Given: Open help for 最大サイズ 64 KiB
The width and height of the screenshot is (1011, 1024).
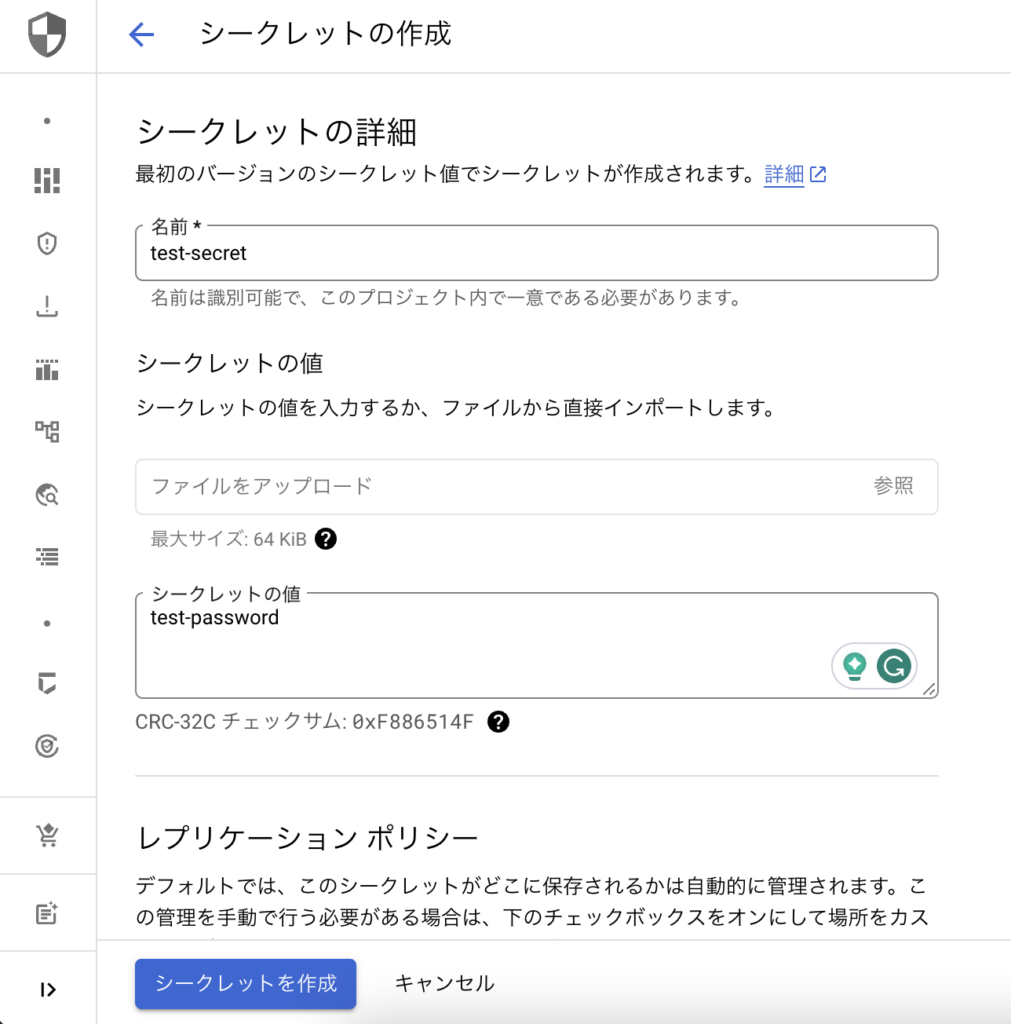Looking at the screenshot, I should tap(326, 539).
